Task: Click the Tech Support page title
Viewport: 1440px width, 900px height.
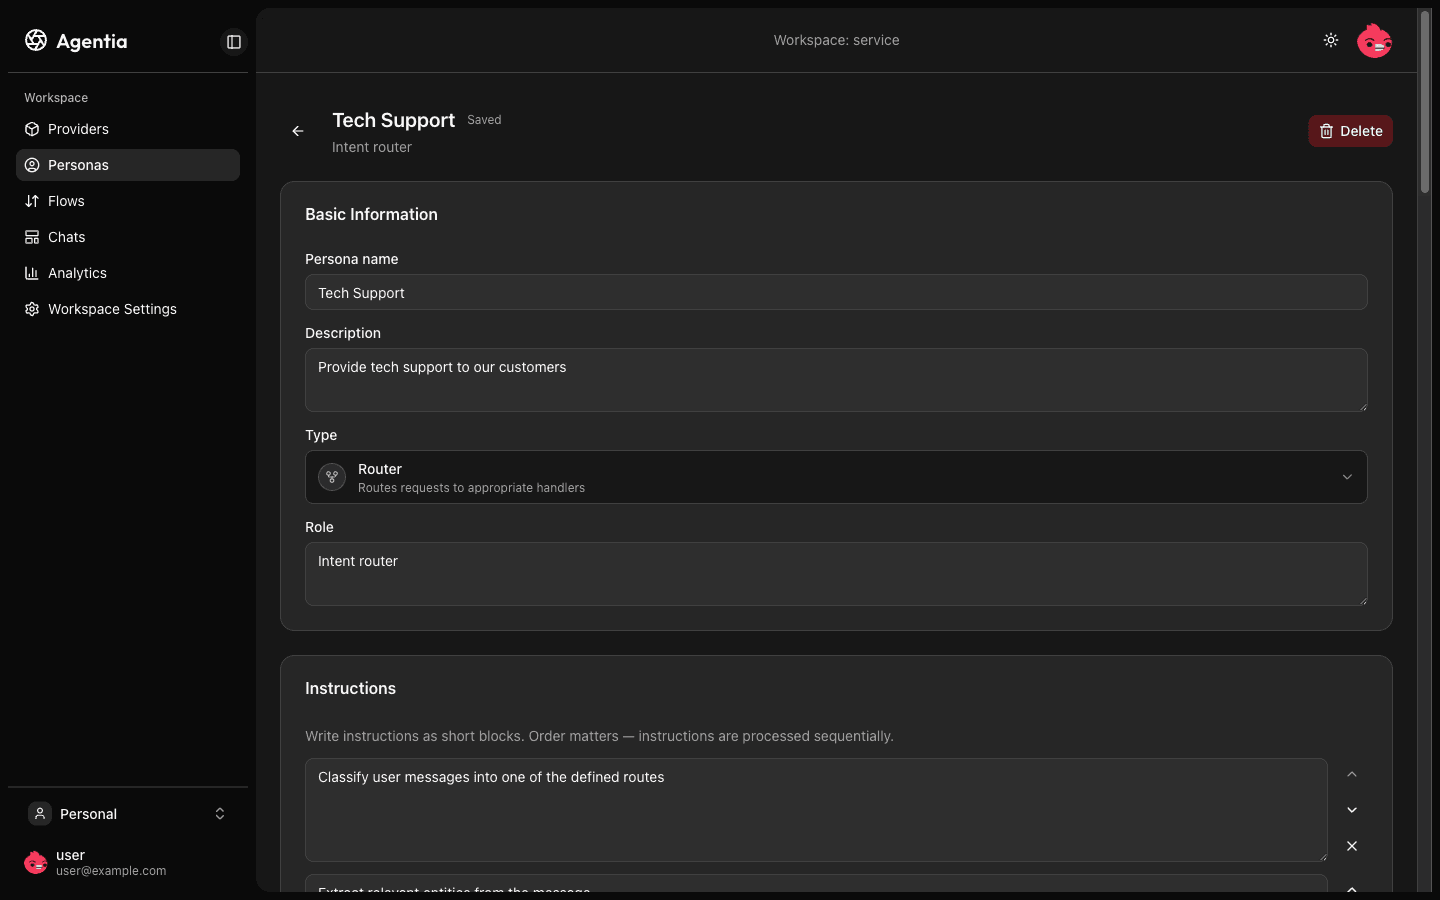Action: click(x=393, y=120)
